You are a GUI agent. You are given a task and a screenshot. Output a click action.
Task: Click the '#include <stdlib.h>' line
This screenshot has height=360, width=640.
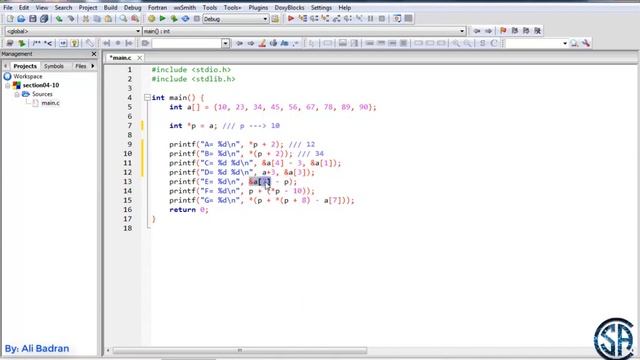tap(193, 79)
